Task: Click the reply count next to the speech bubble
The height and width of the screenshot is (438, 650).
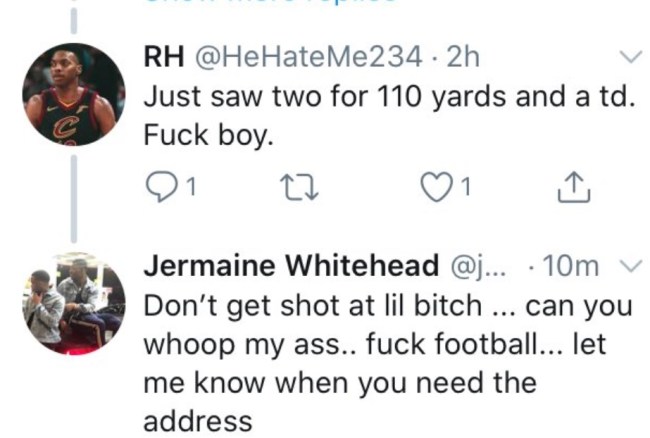Action: 190,186
